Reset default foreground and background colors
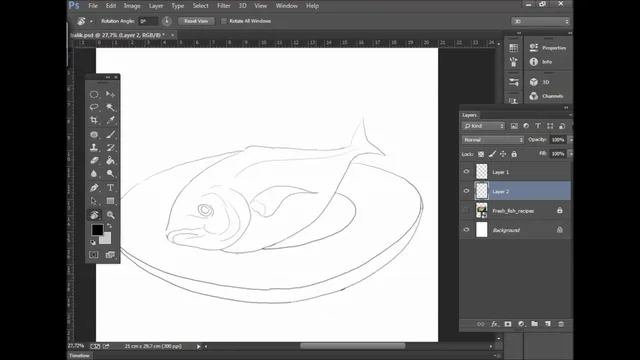 pyautogui.click(x=93, y=242)
